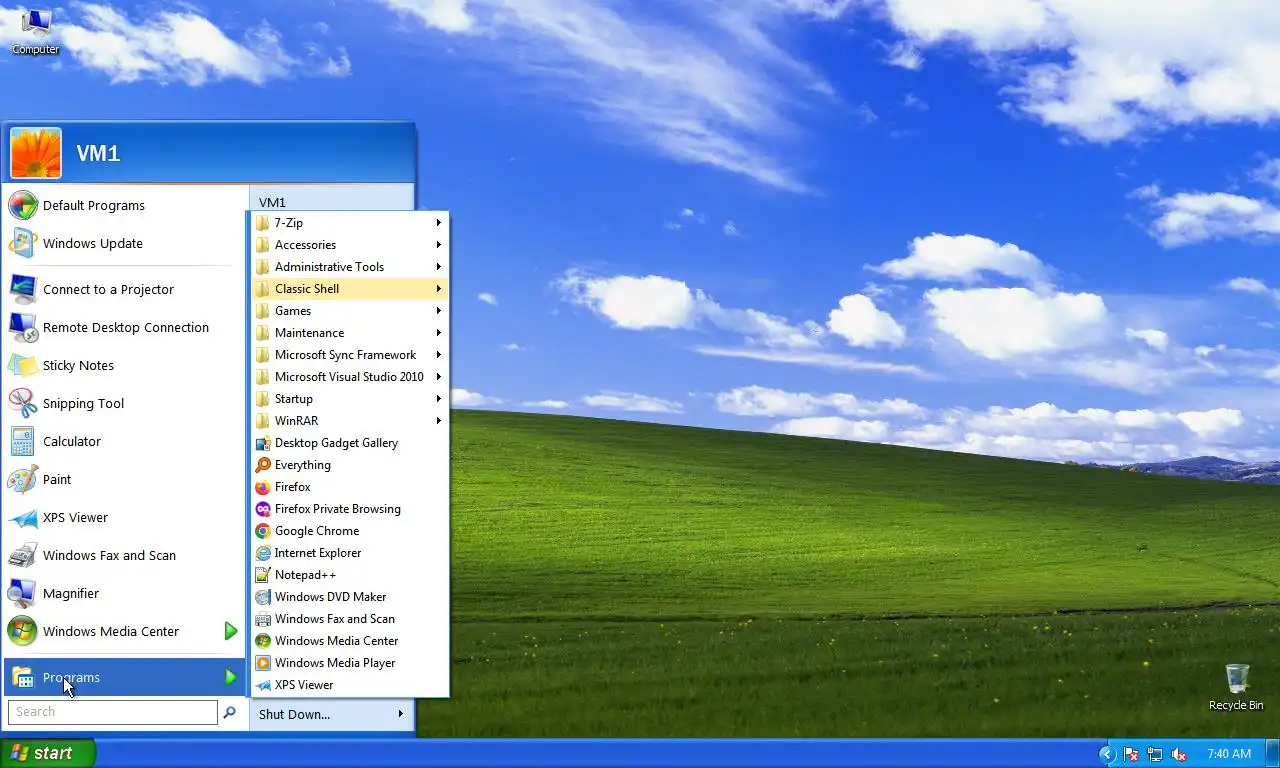The width and height of the screenshot is (1280, 768).
Task: Select Windows Fax and Scan in left pane
Action: point(125,555)
